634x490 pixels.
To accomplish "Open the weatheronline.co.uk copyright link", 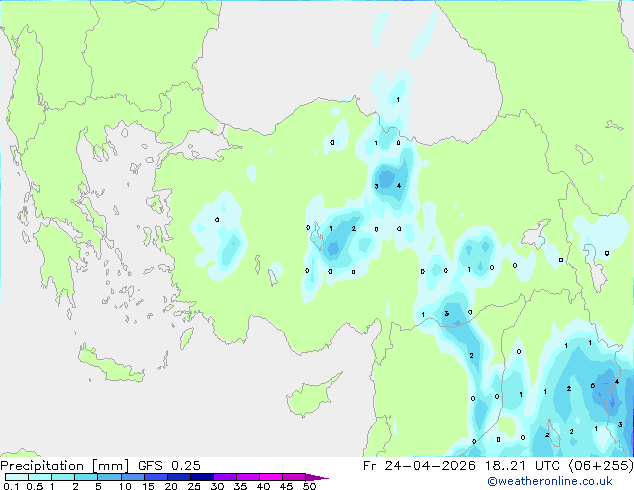I will (549, 481).
